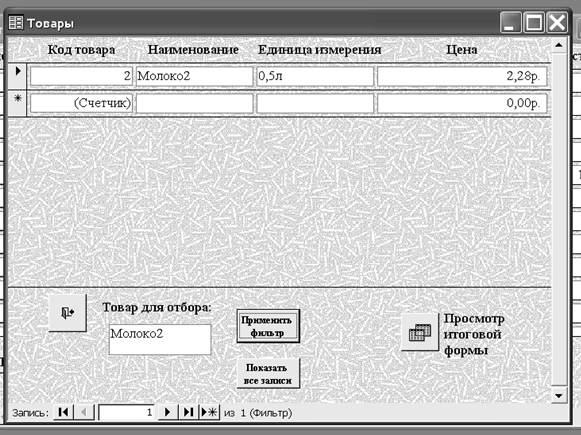Click the exit door icon button
This screenshot has height=435, width=581.
coord(68,313)
